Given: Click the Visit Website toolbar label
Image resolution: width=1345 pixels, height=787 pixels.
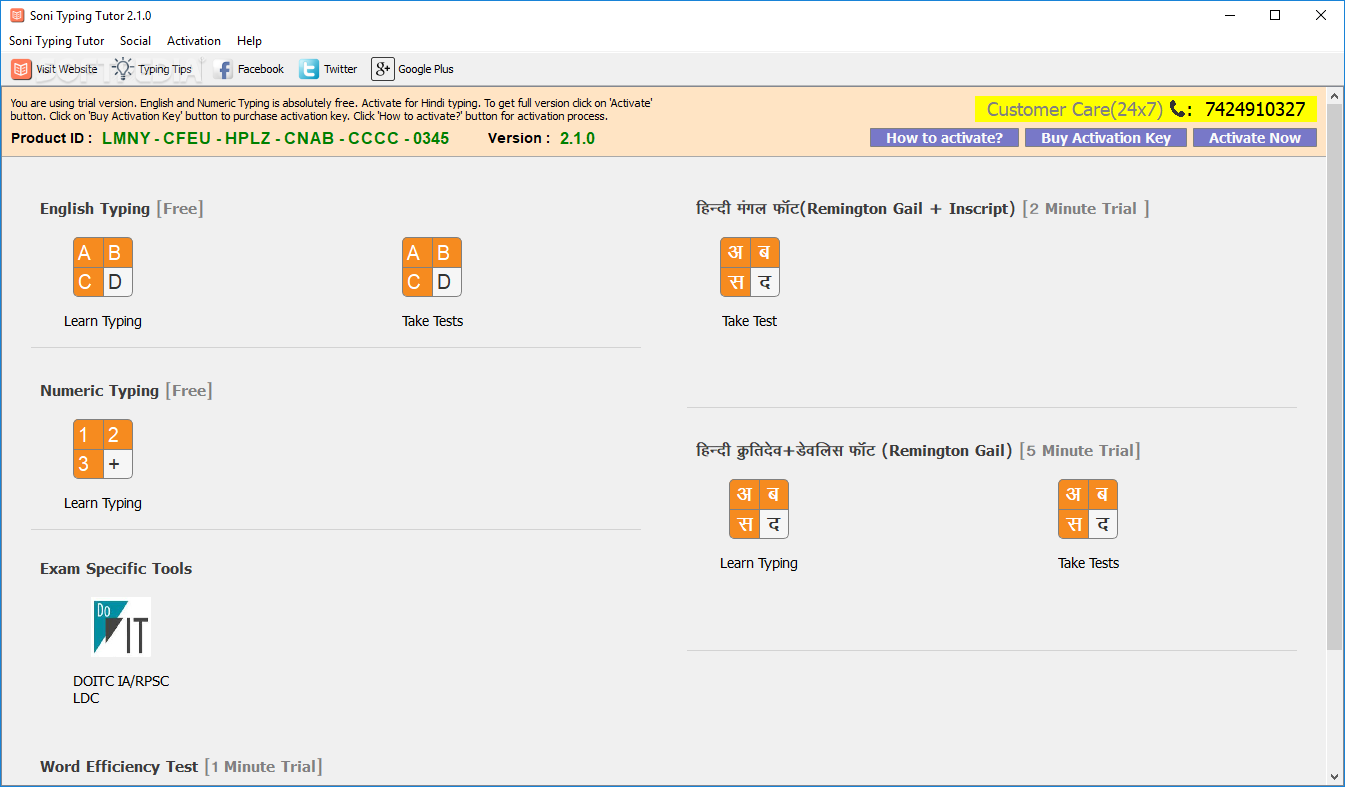Looking at the screenshot, I should (x=67, y=69).
